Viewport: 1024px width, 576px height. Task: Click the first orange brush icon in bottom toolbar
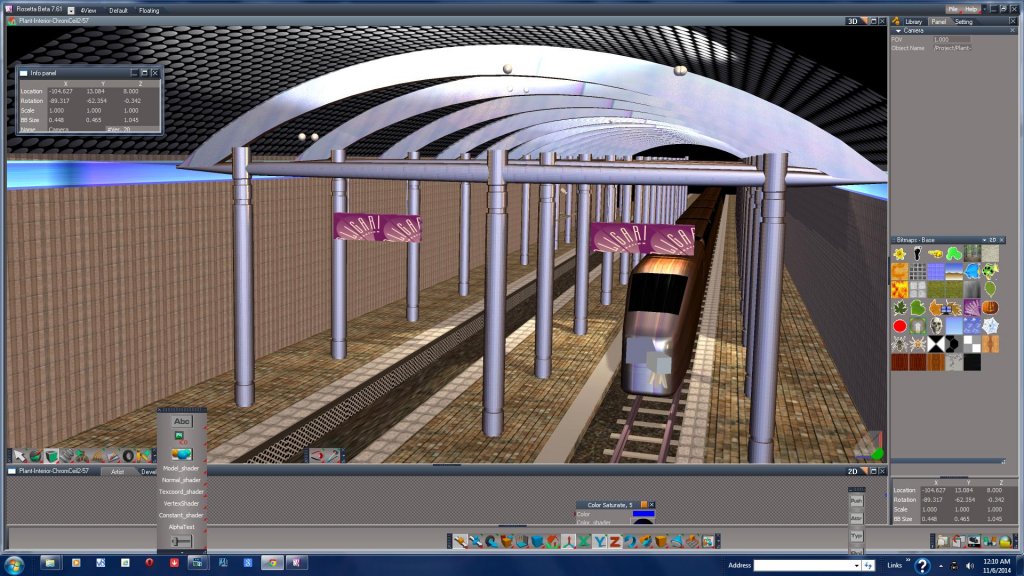(x=461, y=541)
